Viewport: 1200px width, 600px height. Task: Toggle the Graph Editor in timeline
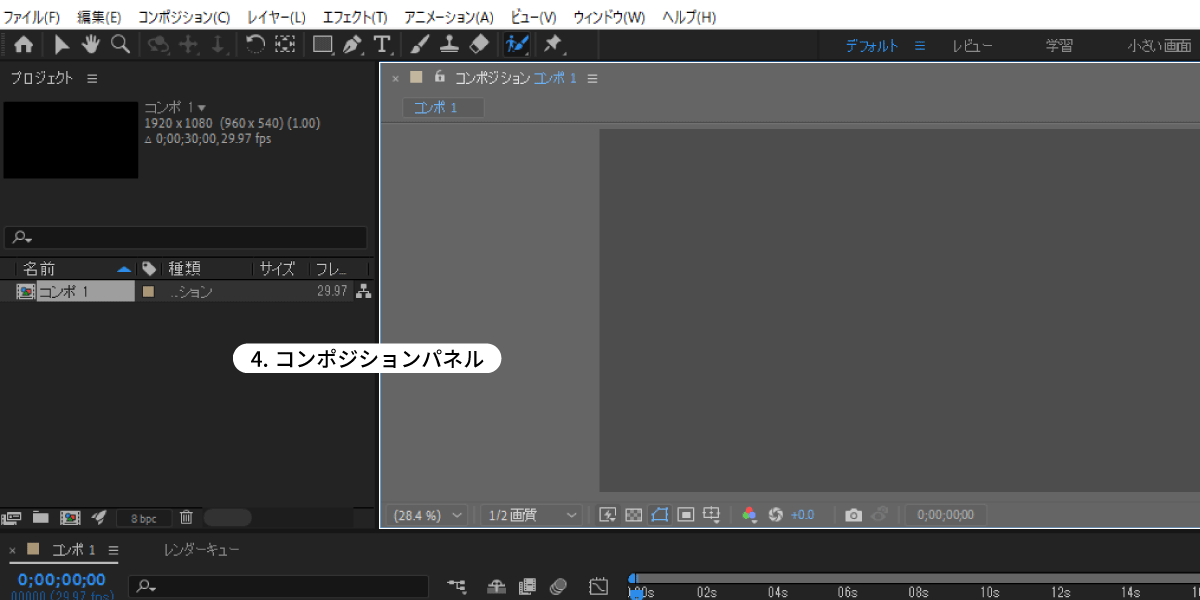(x=598, y=586)
